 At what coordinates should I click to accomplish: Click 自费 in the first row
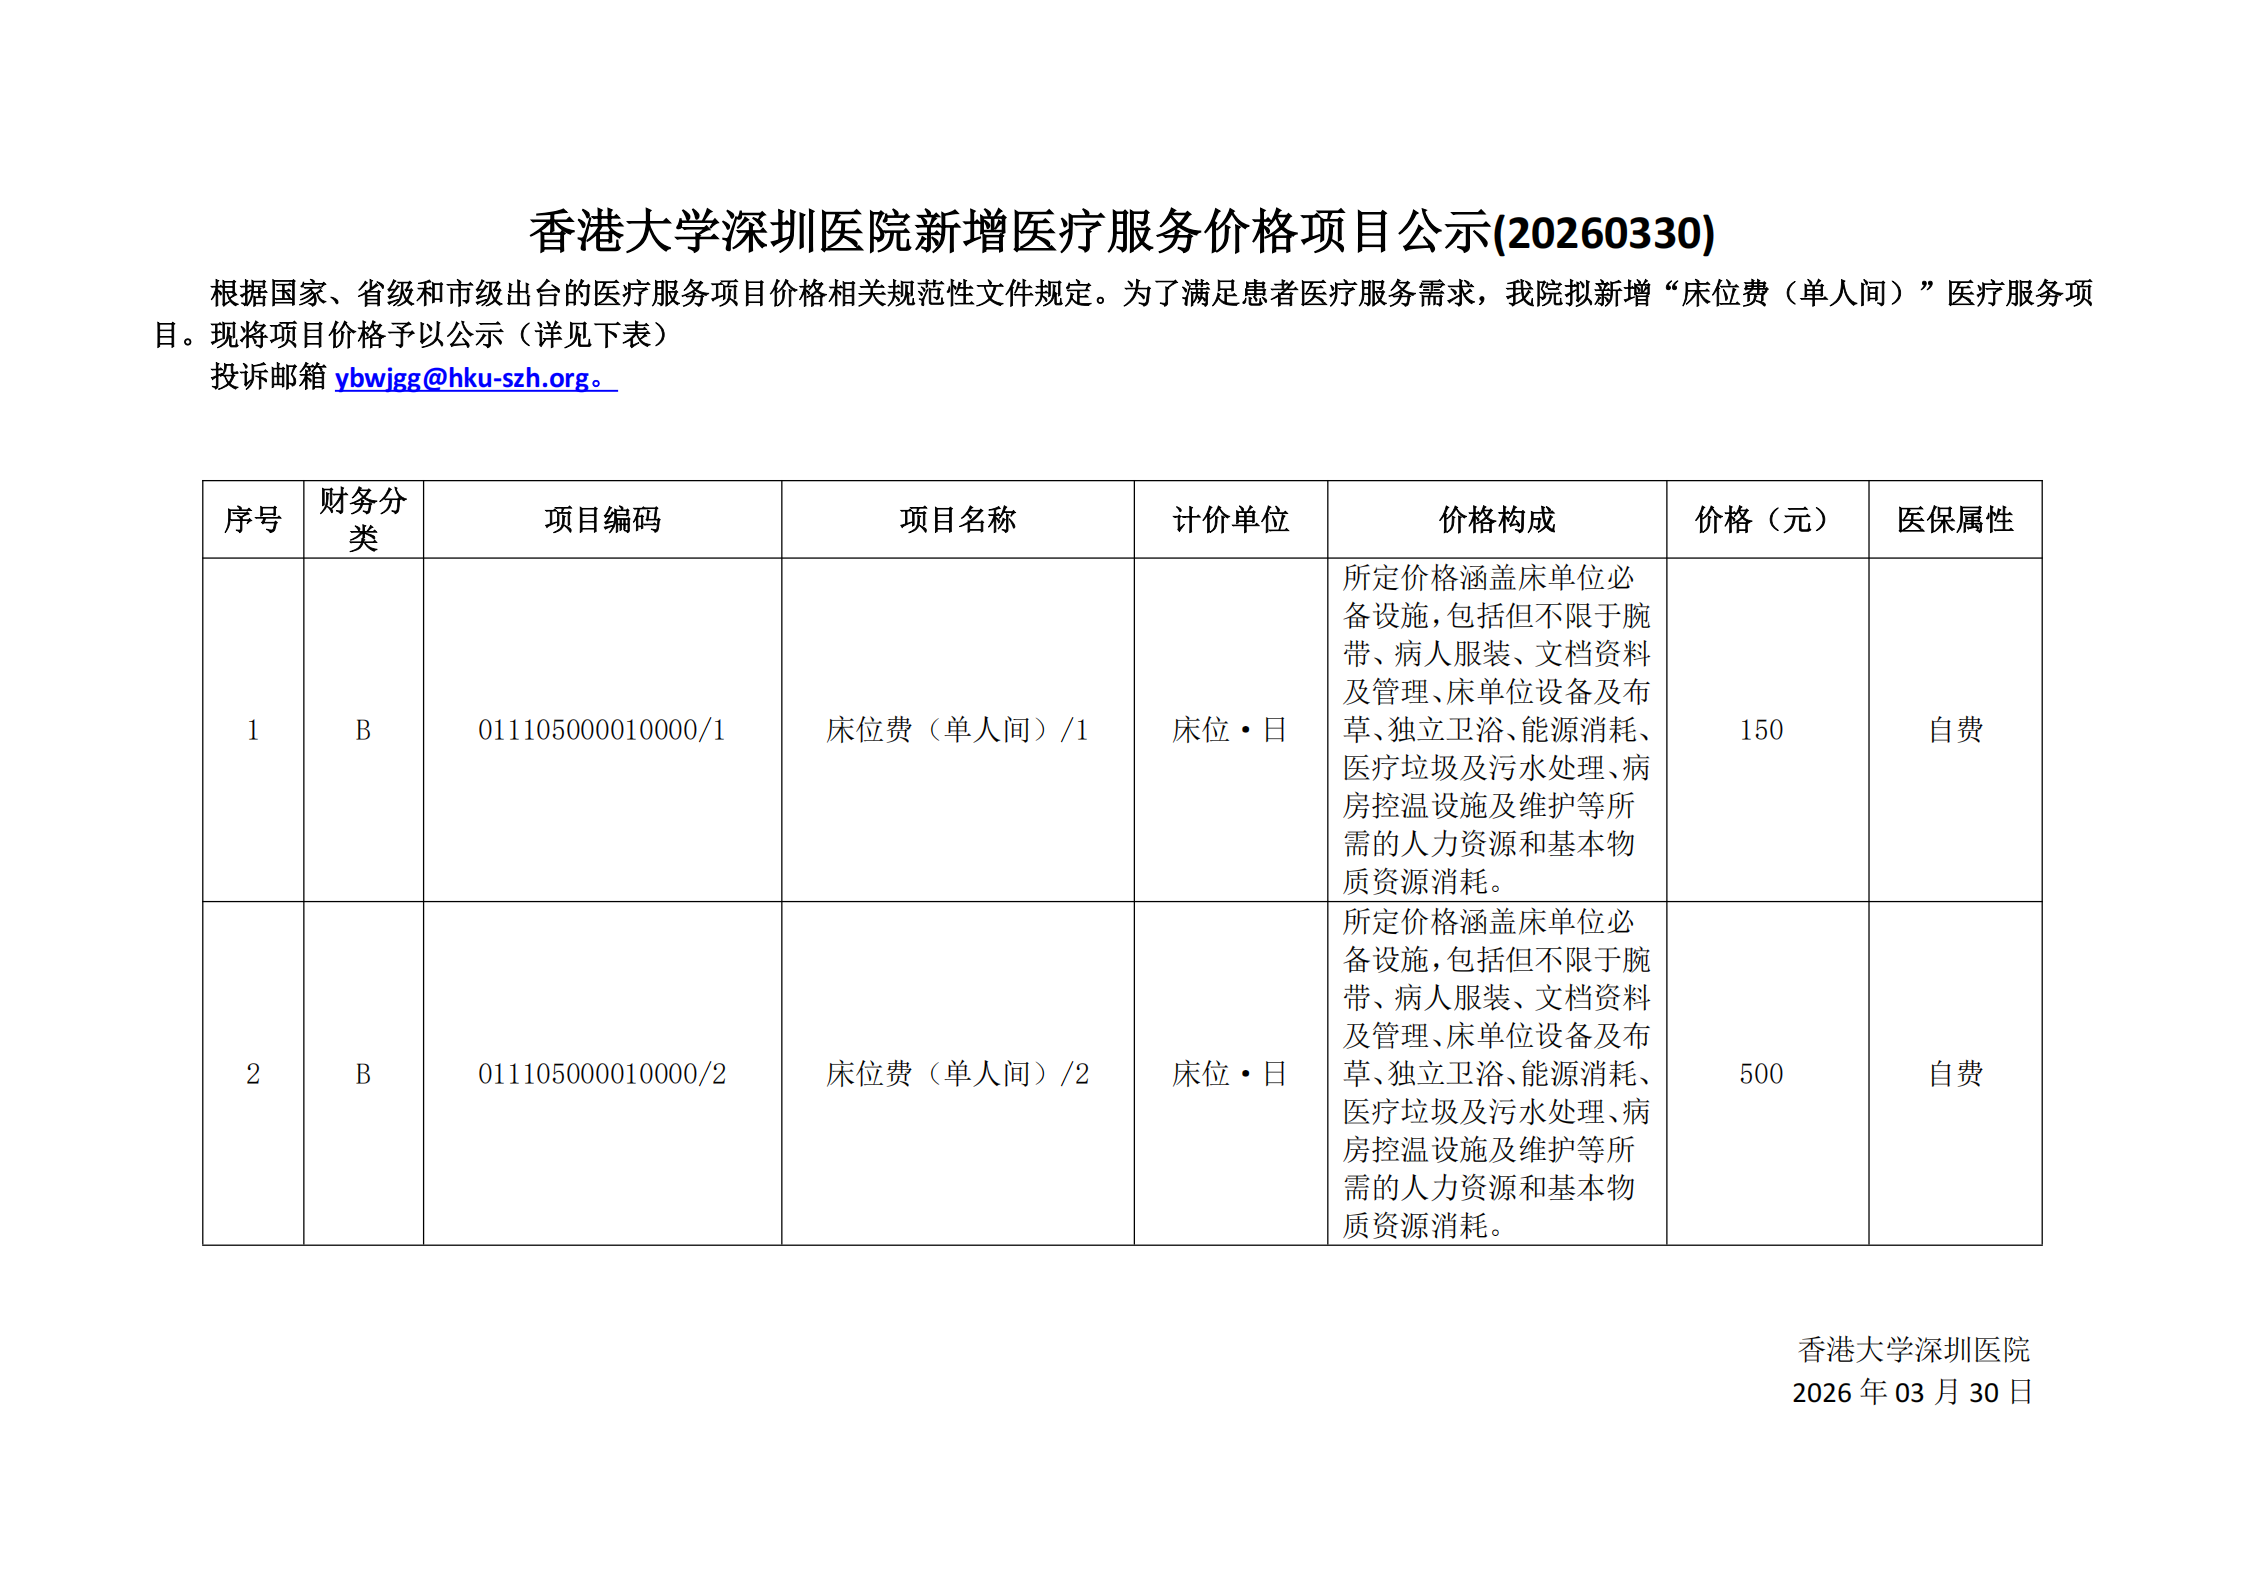[x=1955, y=730]
